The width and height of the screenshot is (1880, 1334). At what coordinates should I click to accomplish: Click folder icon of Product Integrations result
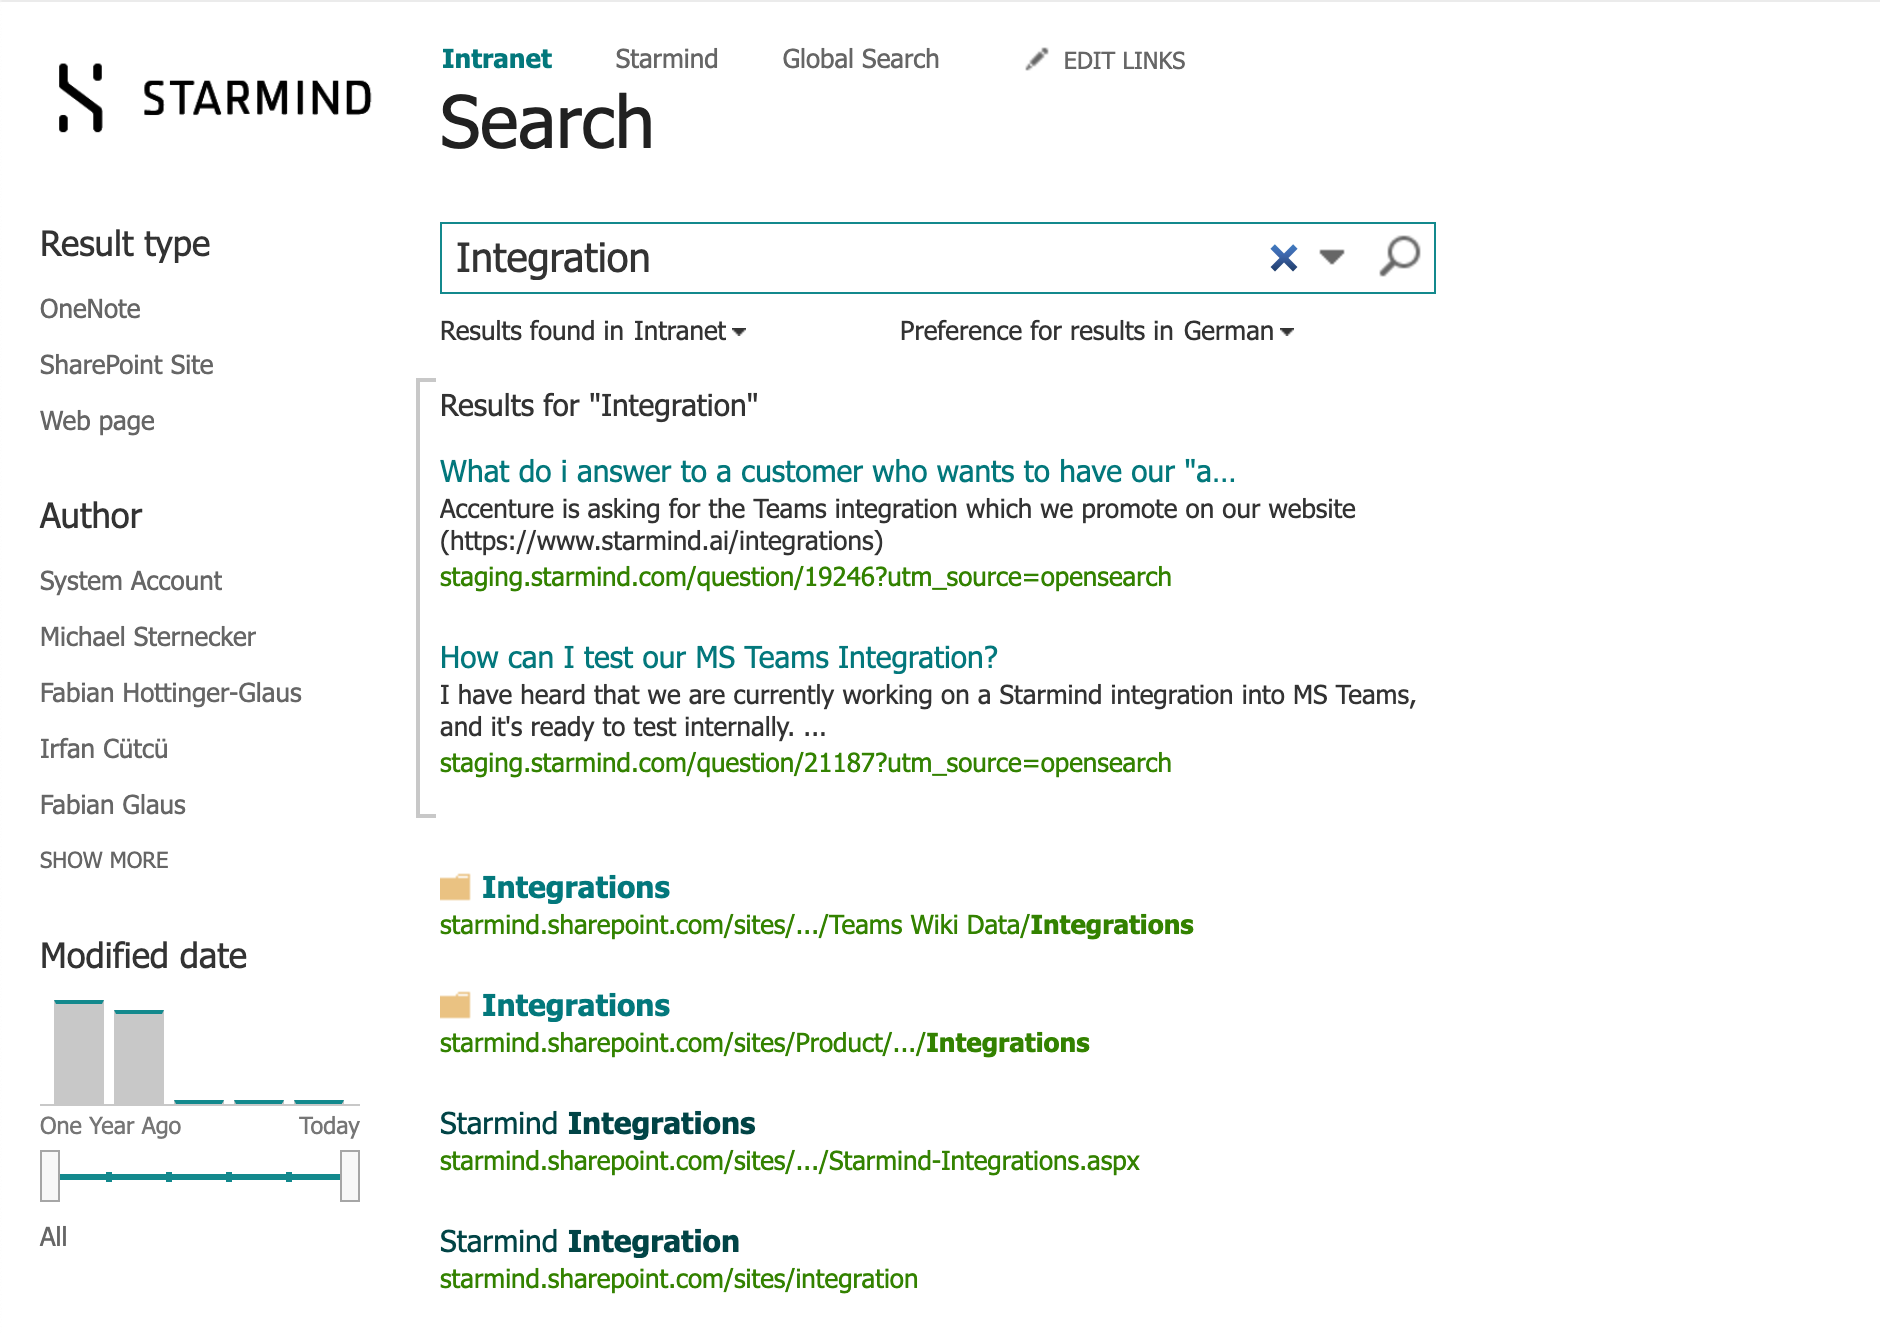click(455, 1005)
